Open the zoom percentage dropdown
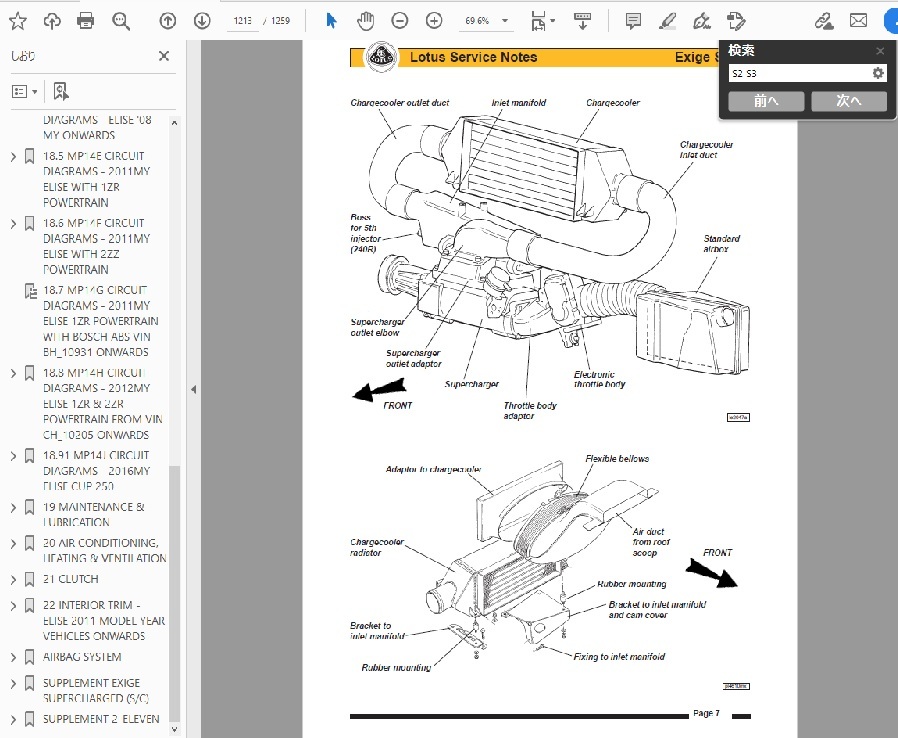This screenshot has height=738, width=898. (505, 21)
